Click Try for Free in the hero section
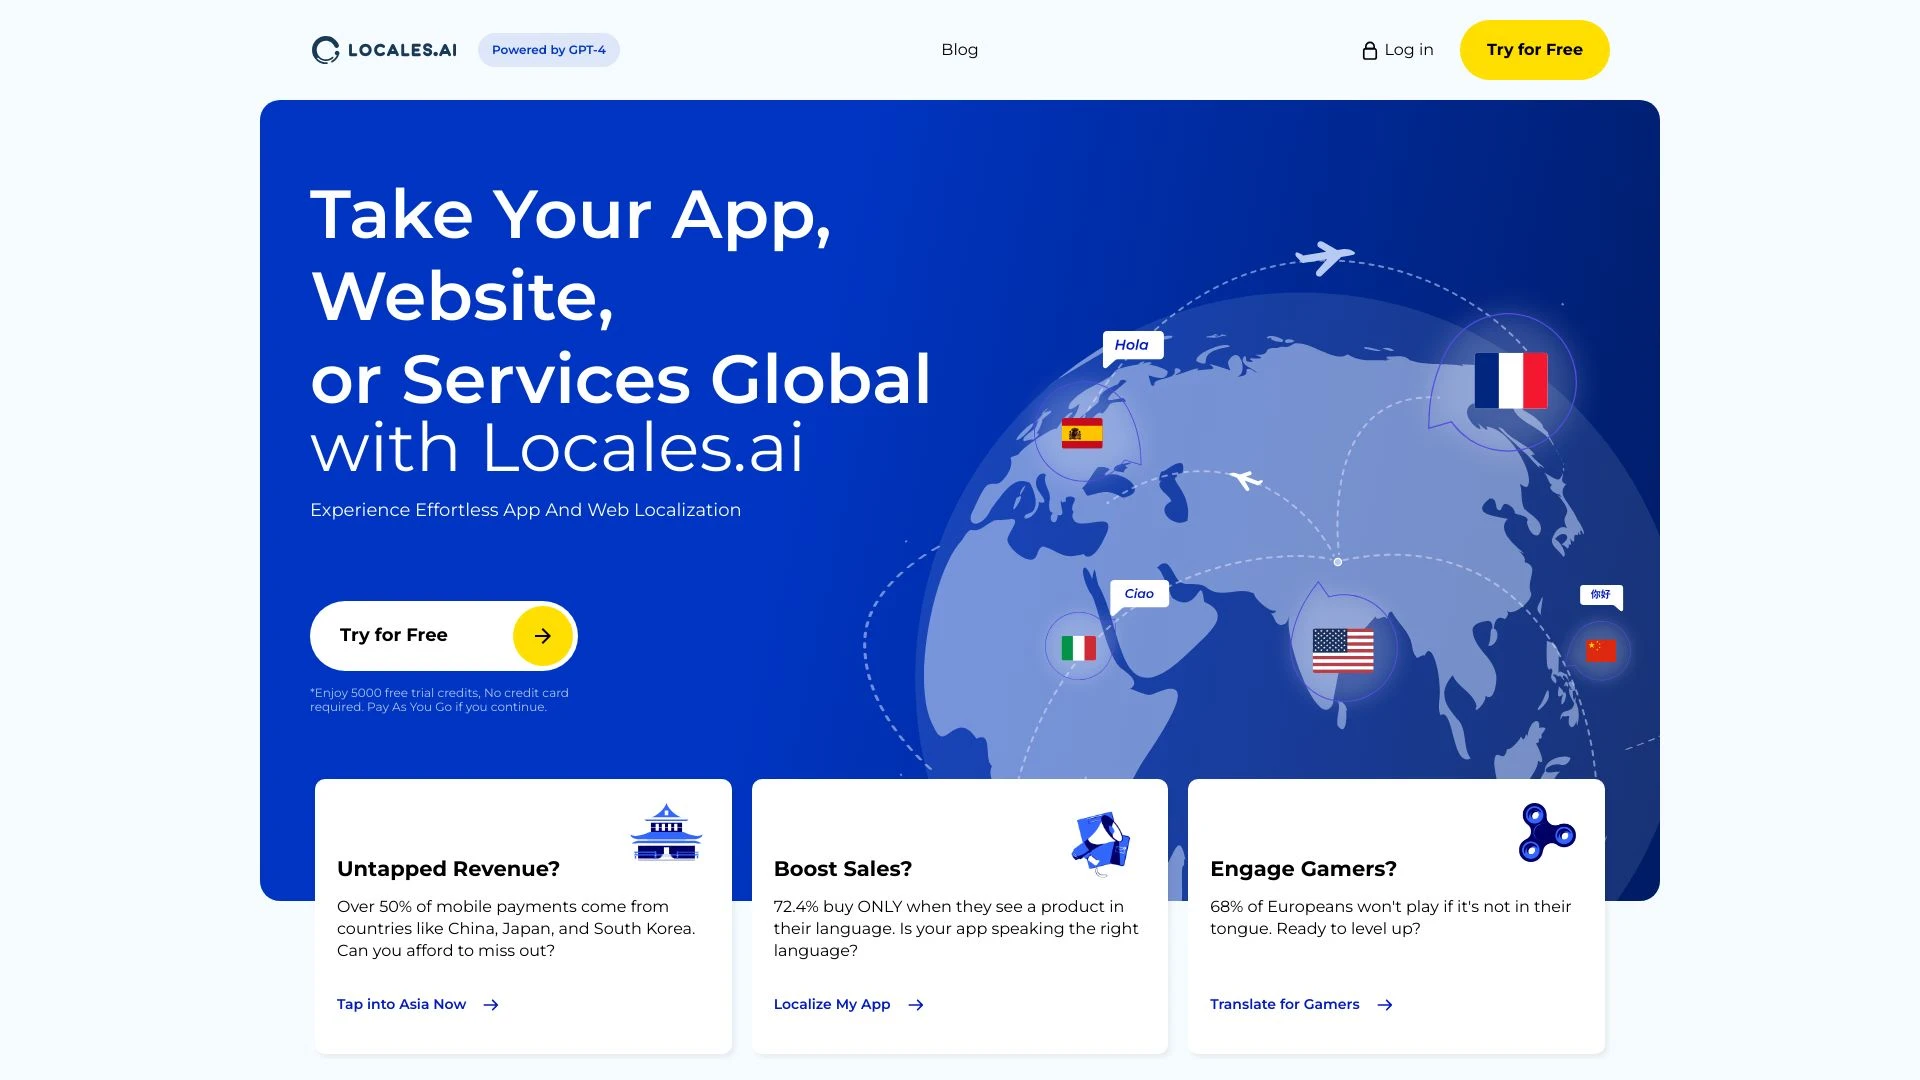Screen dimensions: 1920x1080 click(x=443, y=635)
